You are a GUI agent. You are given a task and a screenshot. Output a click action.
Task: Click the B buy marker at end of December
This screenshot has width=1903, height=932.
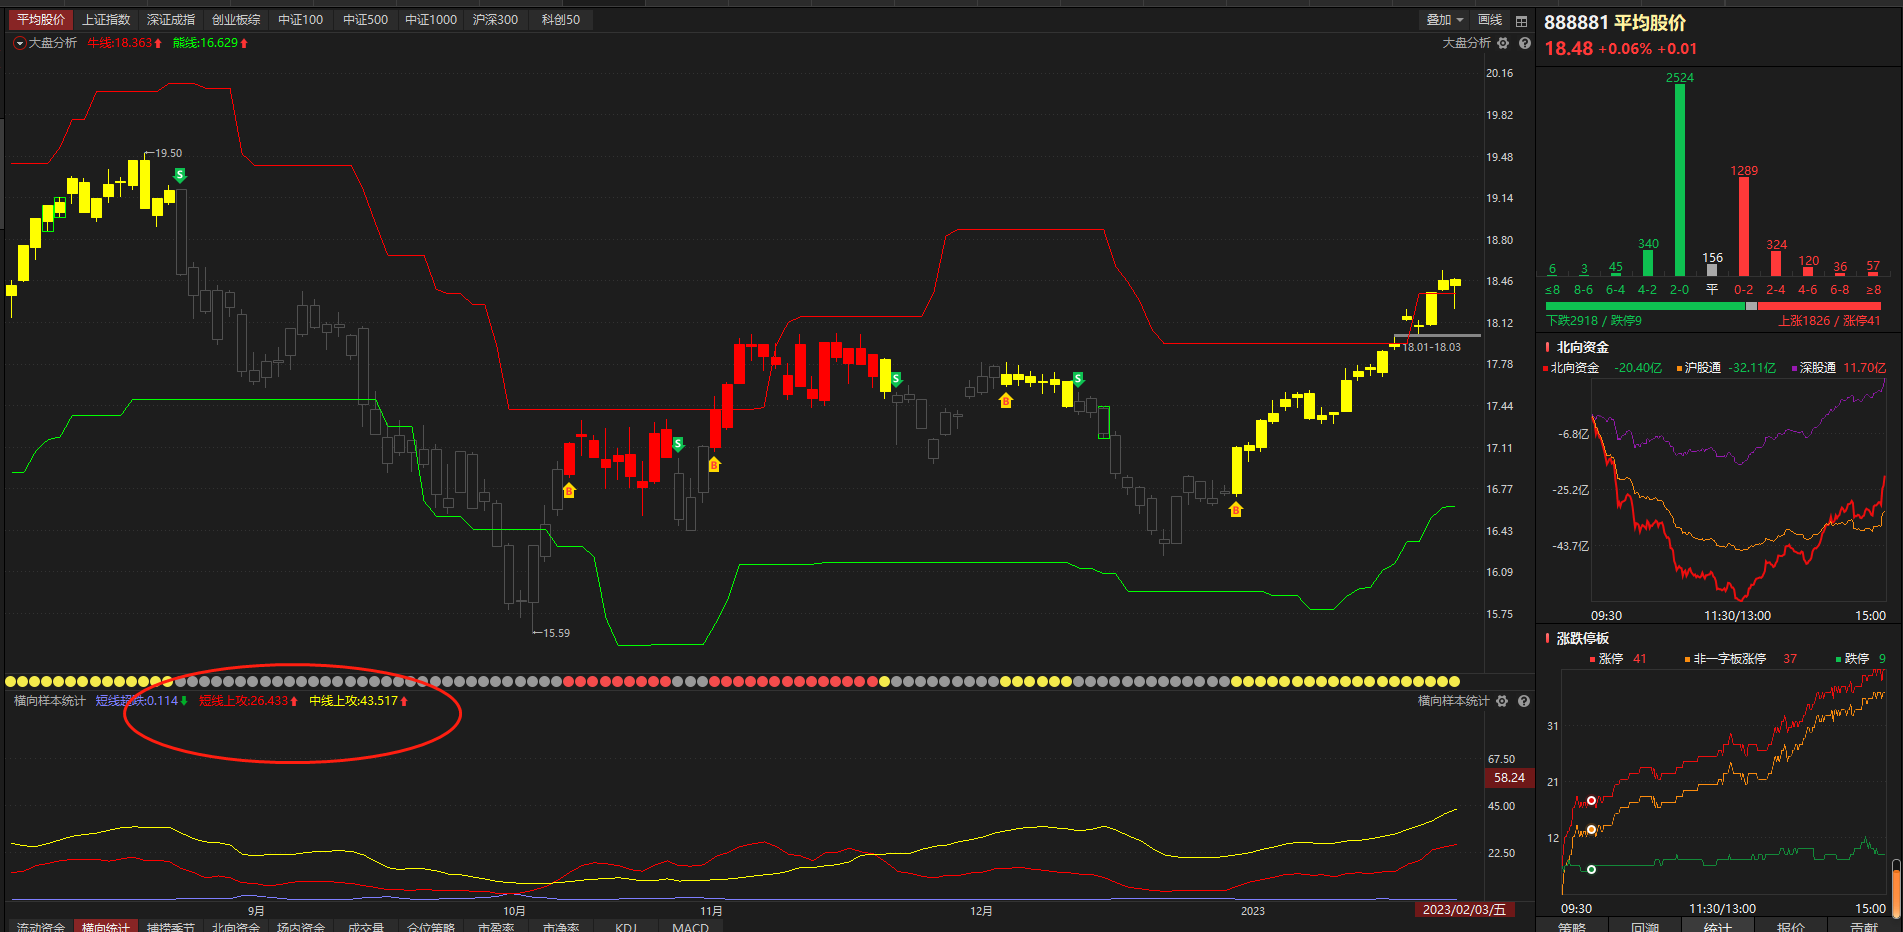pyautogui.click(x=1236, y=509)
